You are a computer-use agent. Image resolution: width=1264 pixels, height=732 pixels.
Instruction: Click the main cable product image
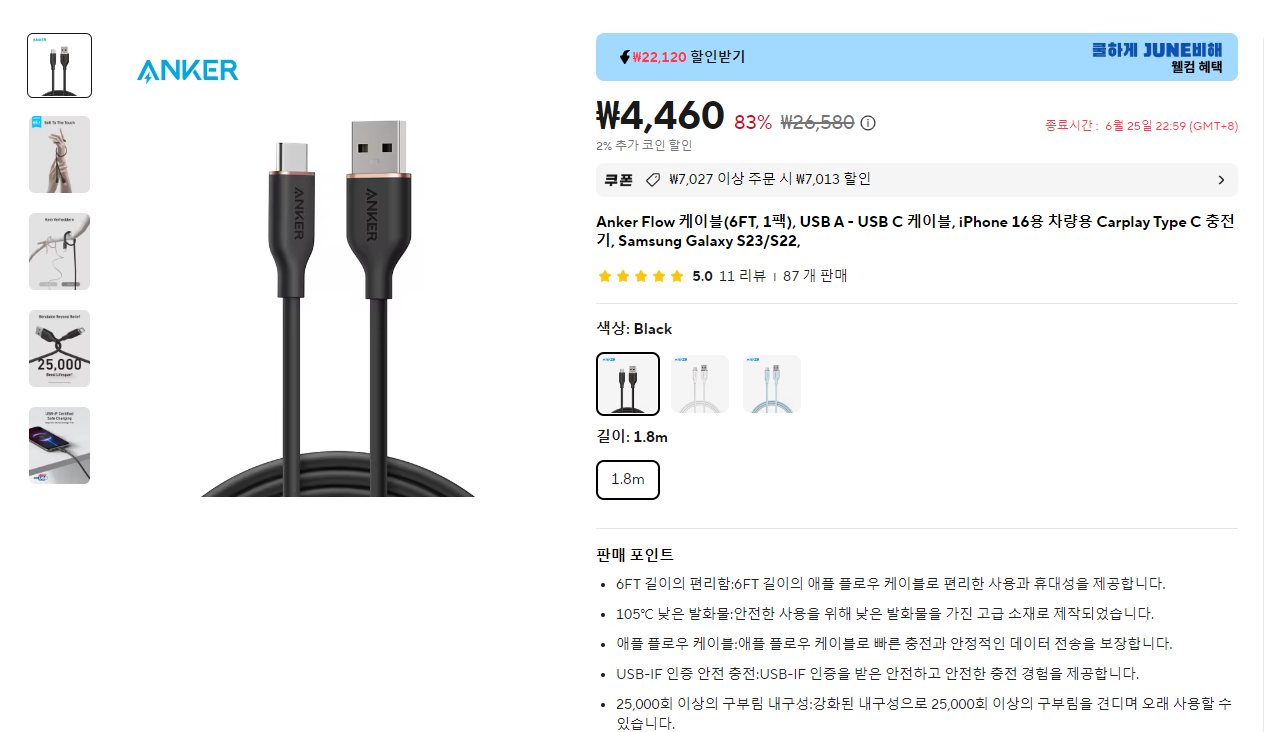pyautogui.click(x=338, y=306)
